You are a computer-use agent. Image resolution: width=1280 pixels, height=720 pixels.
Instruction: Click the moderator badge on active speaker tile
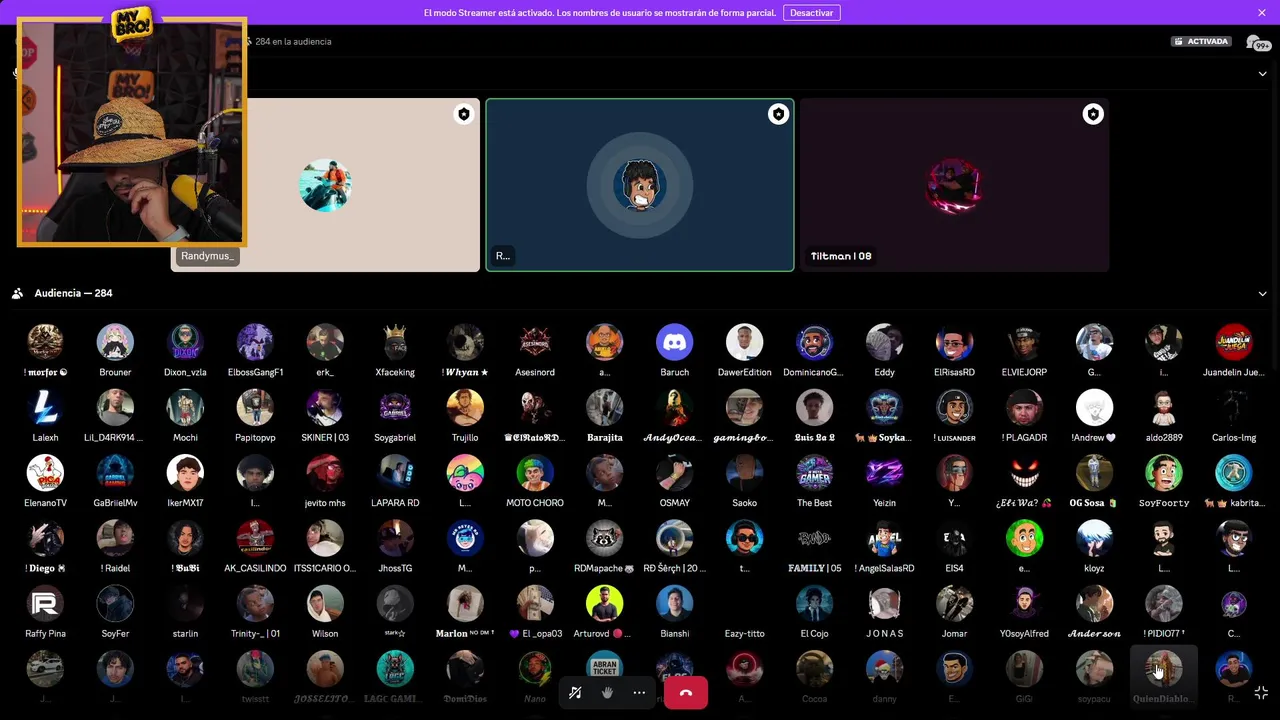pos(777,115)
